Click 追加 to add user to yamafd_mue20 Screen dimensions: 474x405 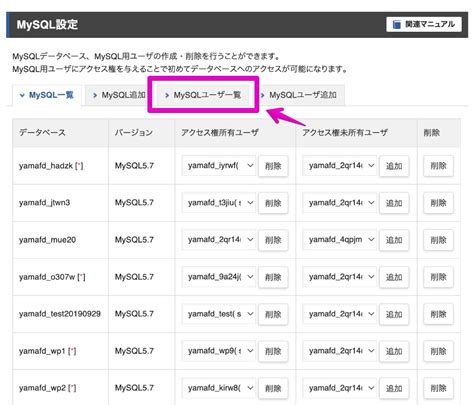tap(394, 240)
